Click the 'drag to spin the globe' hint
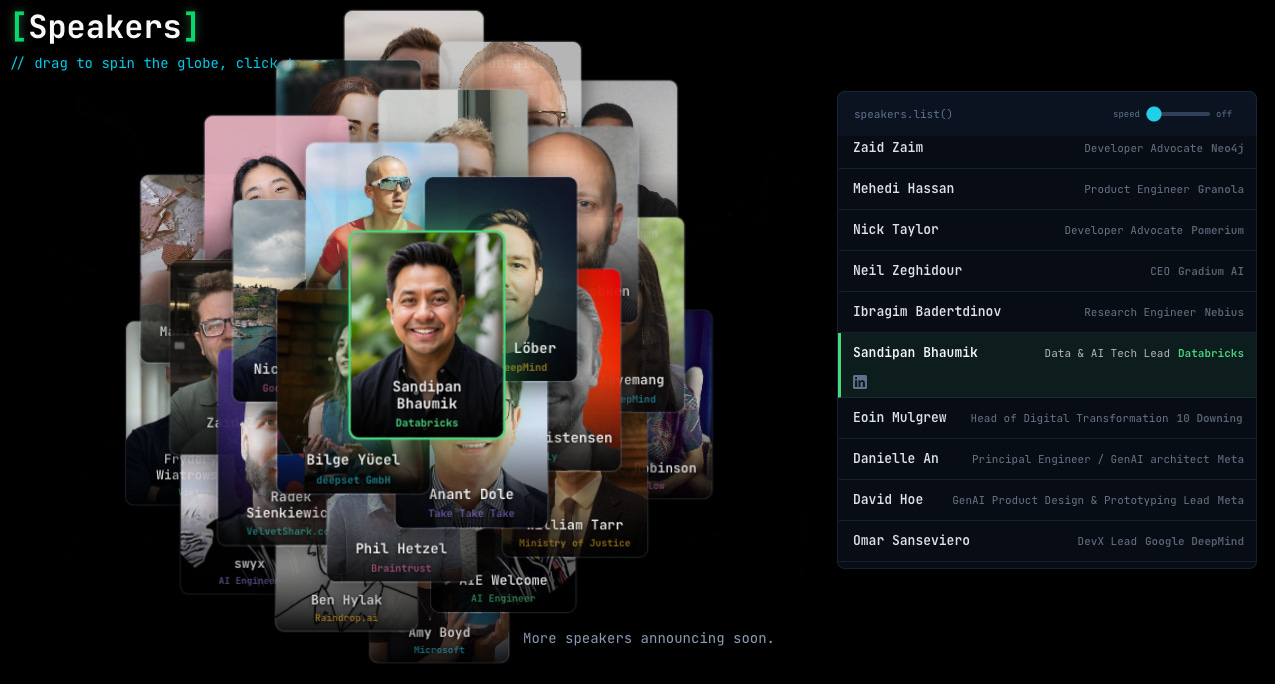This screenshot has width=1275, height=684. coord(151,63)
